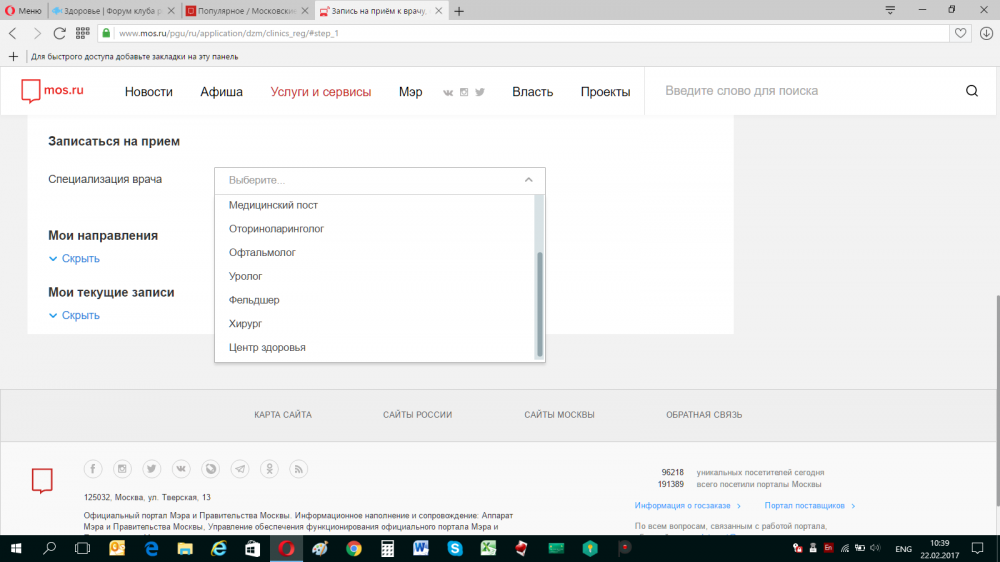Open the Facebook footer icon

pos(93,469)
